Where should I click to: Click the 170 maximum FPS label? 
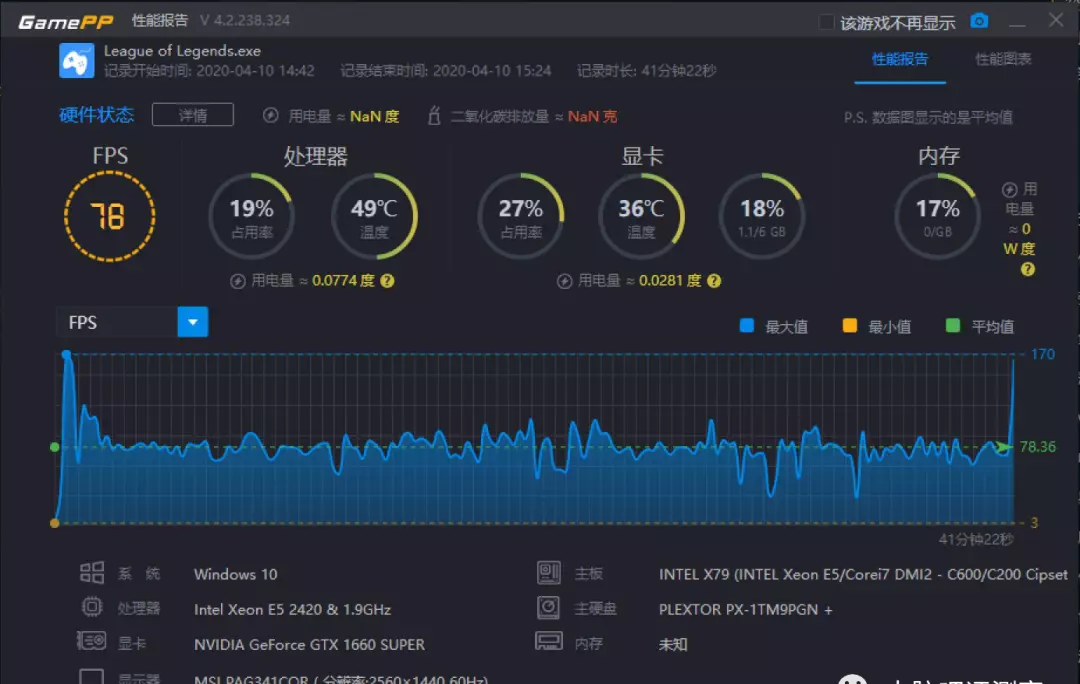(1042, 354)
